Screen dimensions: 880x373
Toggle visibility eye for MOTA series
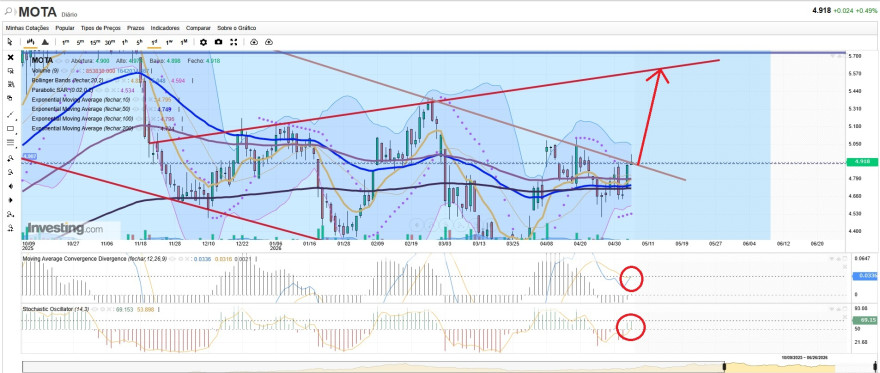point(58,61)
